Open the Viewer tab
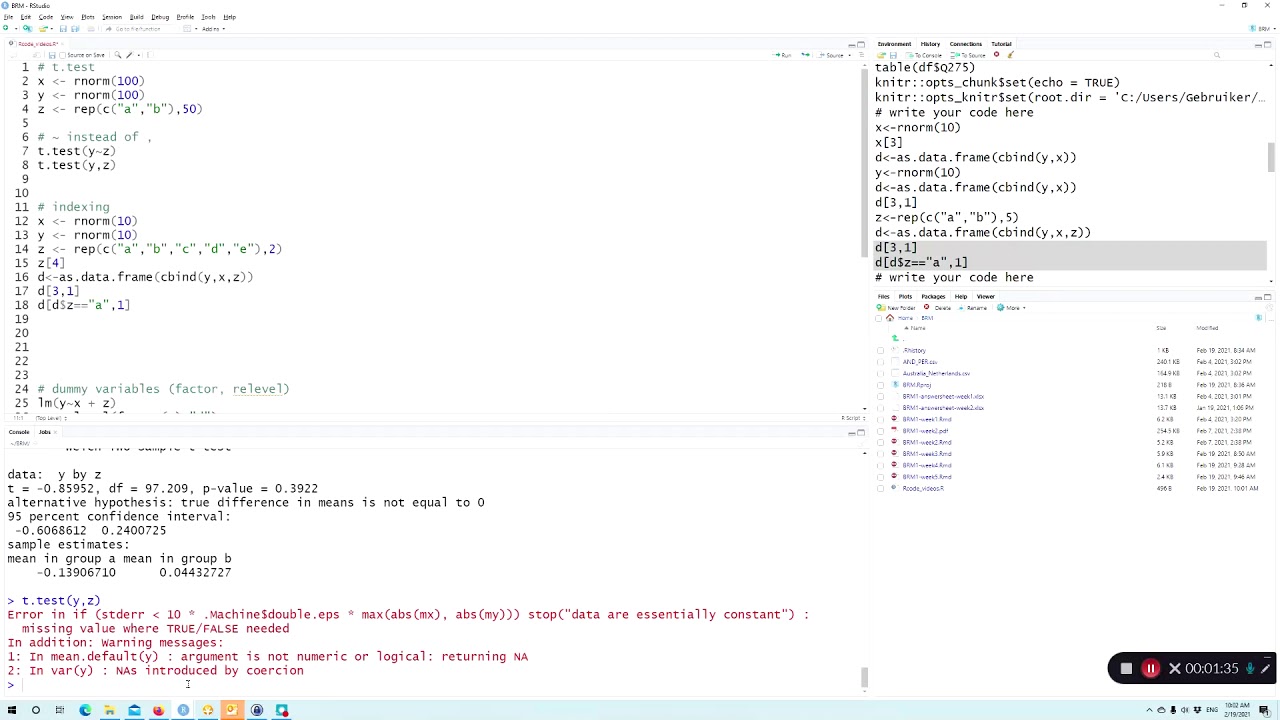The image size is (1280, 720). [986, 296]
